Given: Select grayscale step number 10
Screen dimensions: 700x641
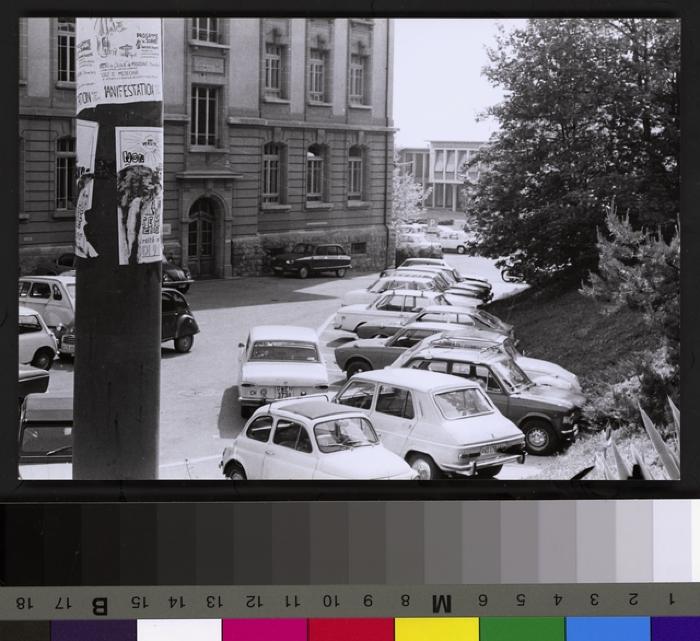Looking at the screenshot, I should [x=329, y=602].
